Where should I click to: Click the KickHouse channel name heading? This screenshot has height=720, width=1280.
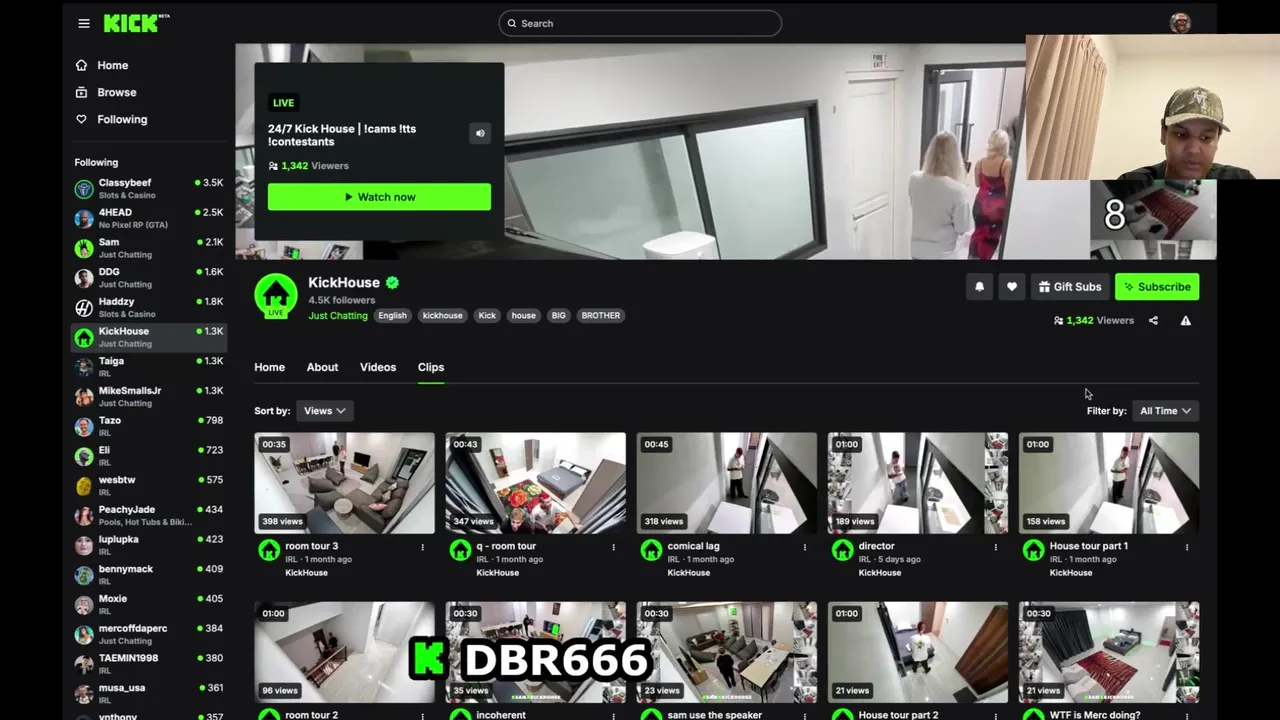(x=344, y=283)
